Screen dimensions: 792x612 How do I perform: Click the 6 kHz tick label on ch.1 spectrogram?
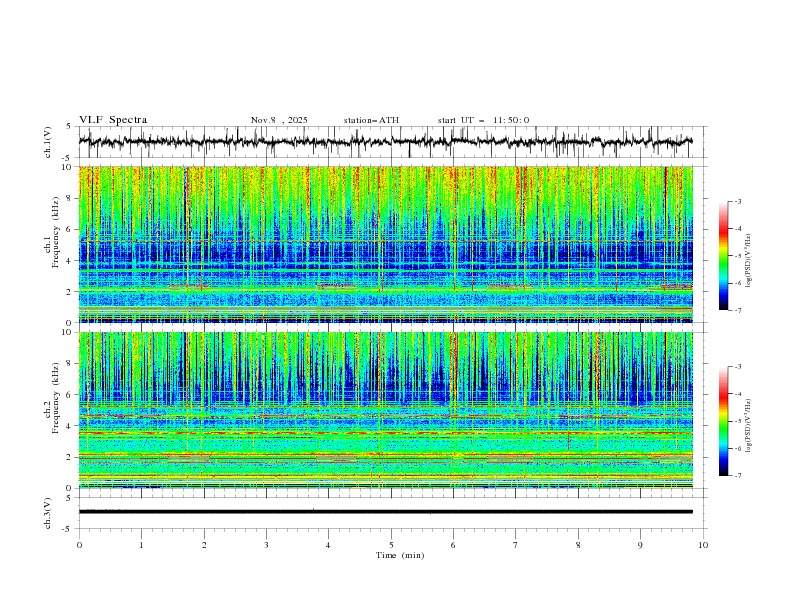tap(71, 229)
